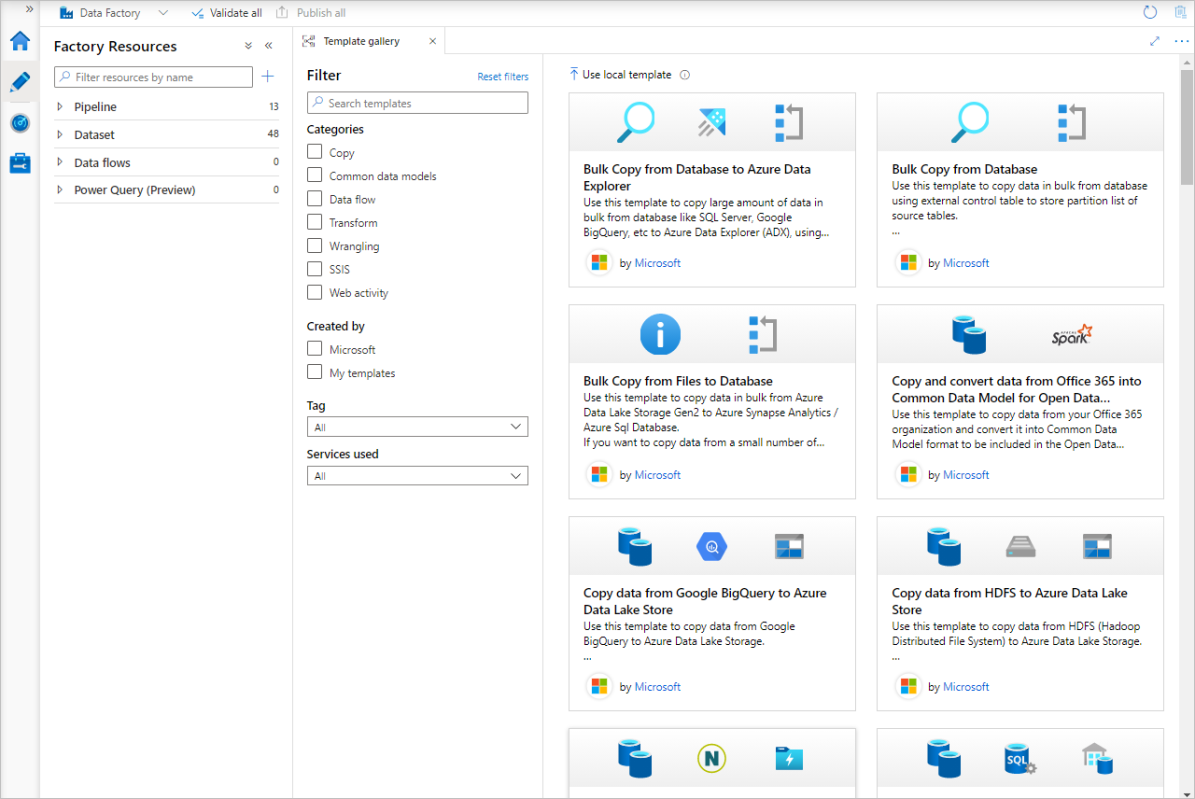The width and height of the screenshot is (1195, 799).
Task: Open the Manage toolbox icon
Action: click(20, 162)
